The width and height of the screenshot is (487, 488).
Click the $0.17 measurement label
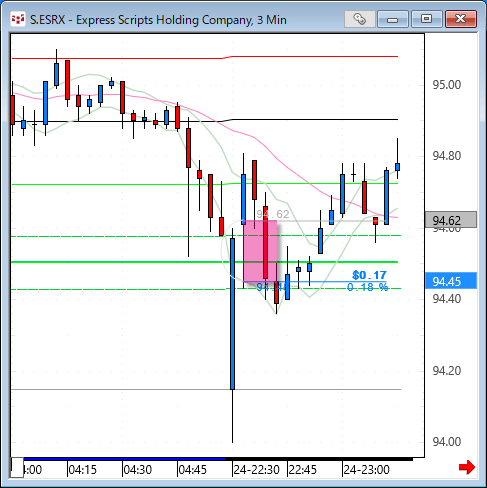(369, 275)
